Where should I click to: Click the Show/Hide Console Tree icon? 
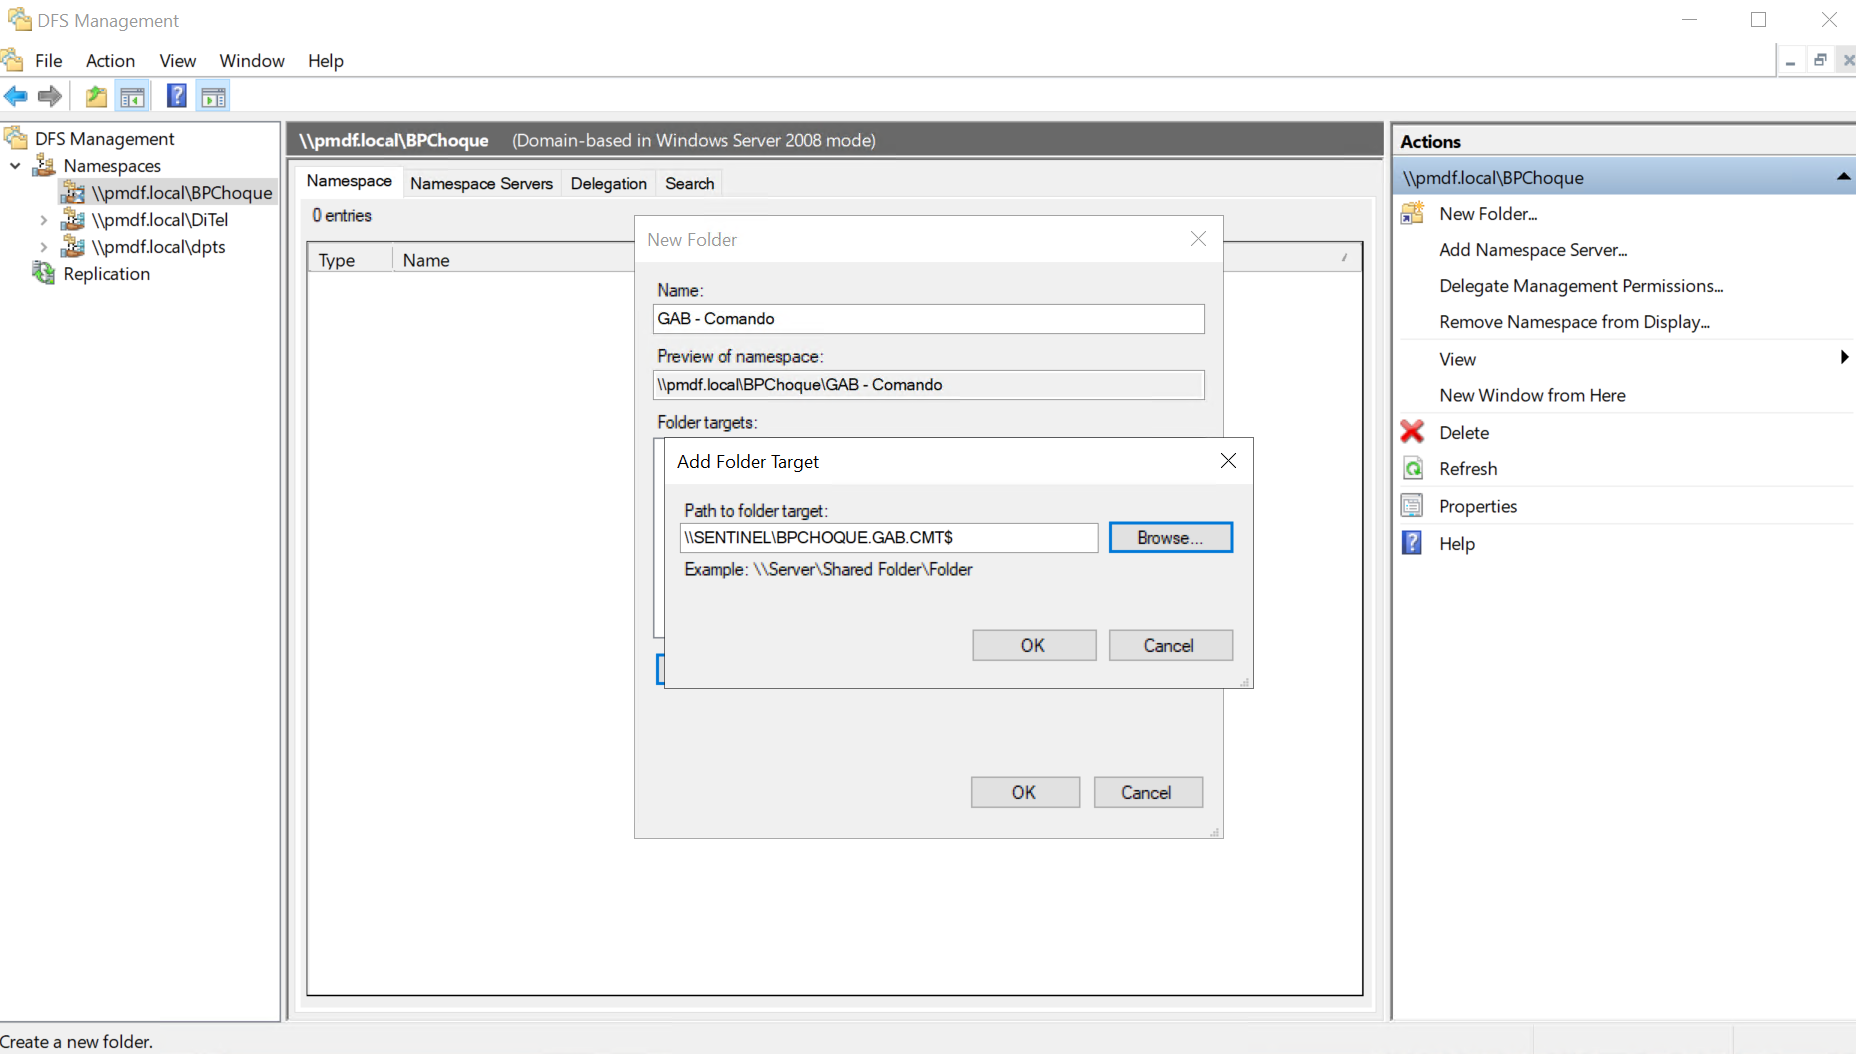pos(132,97)
